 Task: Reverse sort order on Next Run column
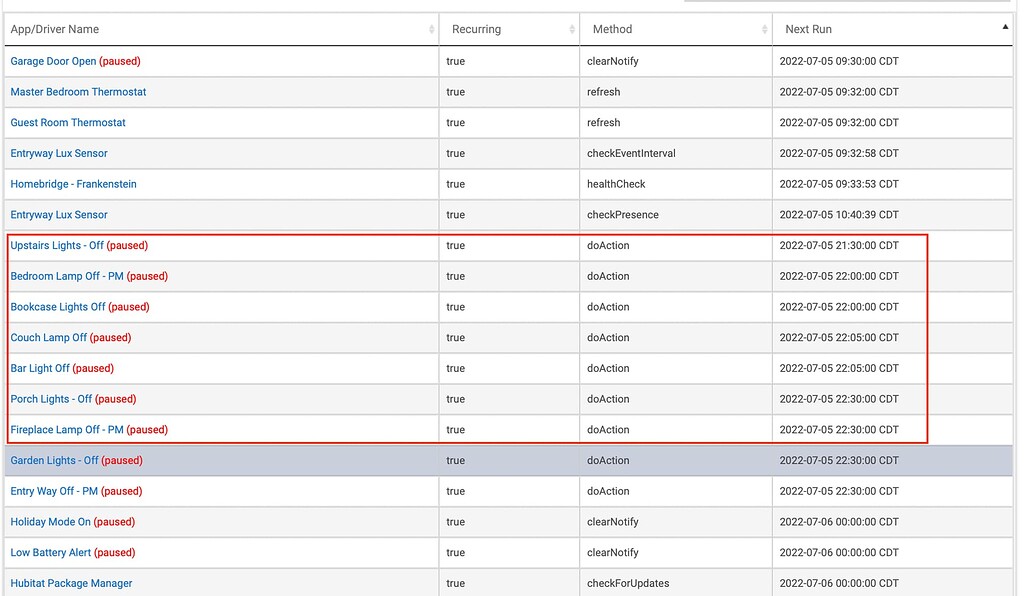(1004, 29)
